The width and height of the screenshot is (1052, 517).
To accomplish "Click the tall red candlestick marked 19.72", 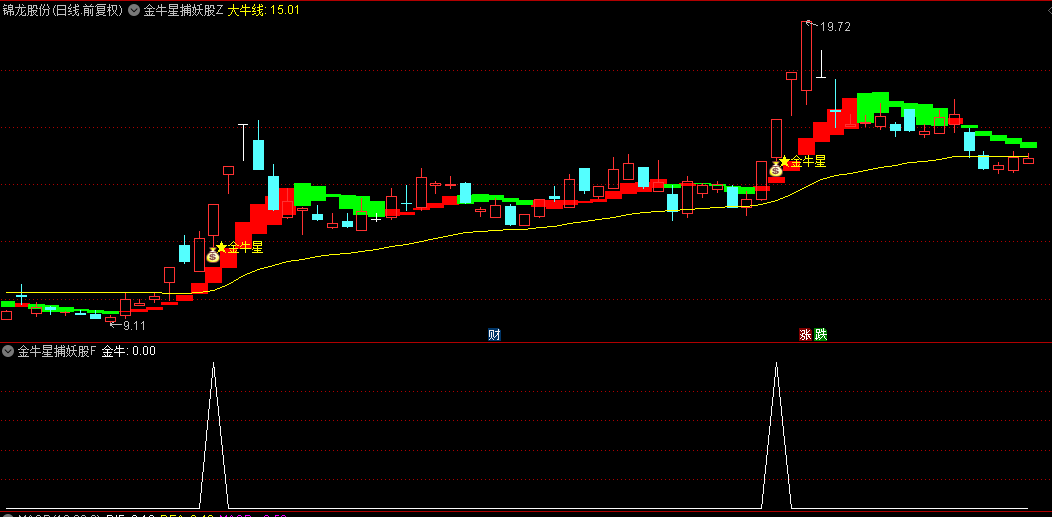I will coord(806,56).
